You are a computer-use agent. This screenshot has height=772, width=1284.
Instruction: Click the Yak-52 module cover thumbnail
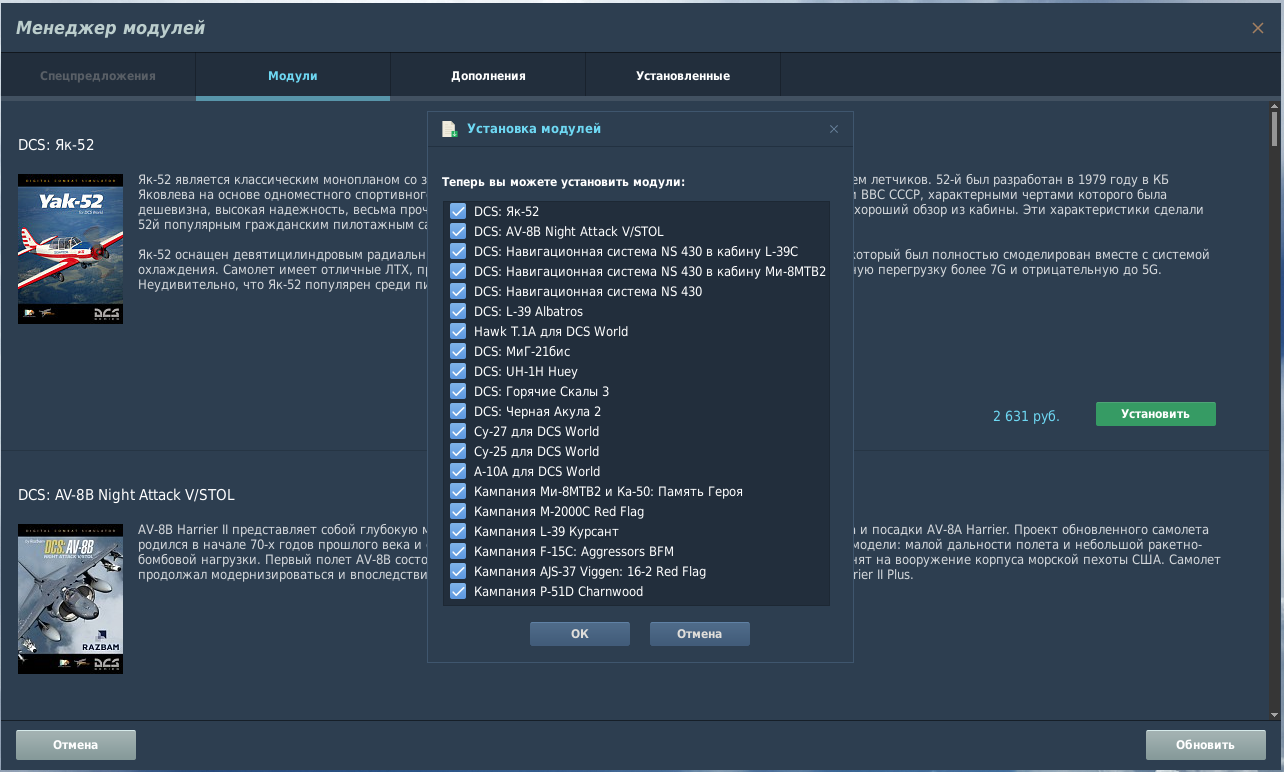[x=70, y=249]
